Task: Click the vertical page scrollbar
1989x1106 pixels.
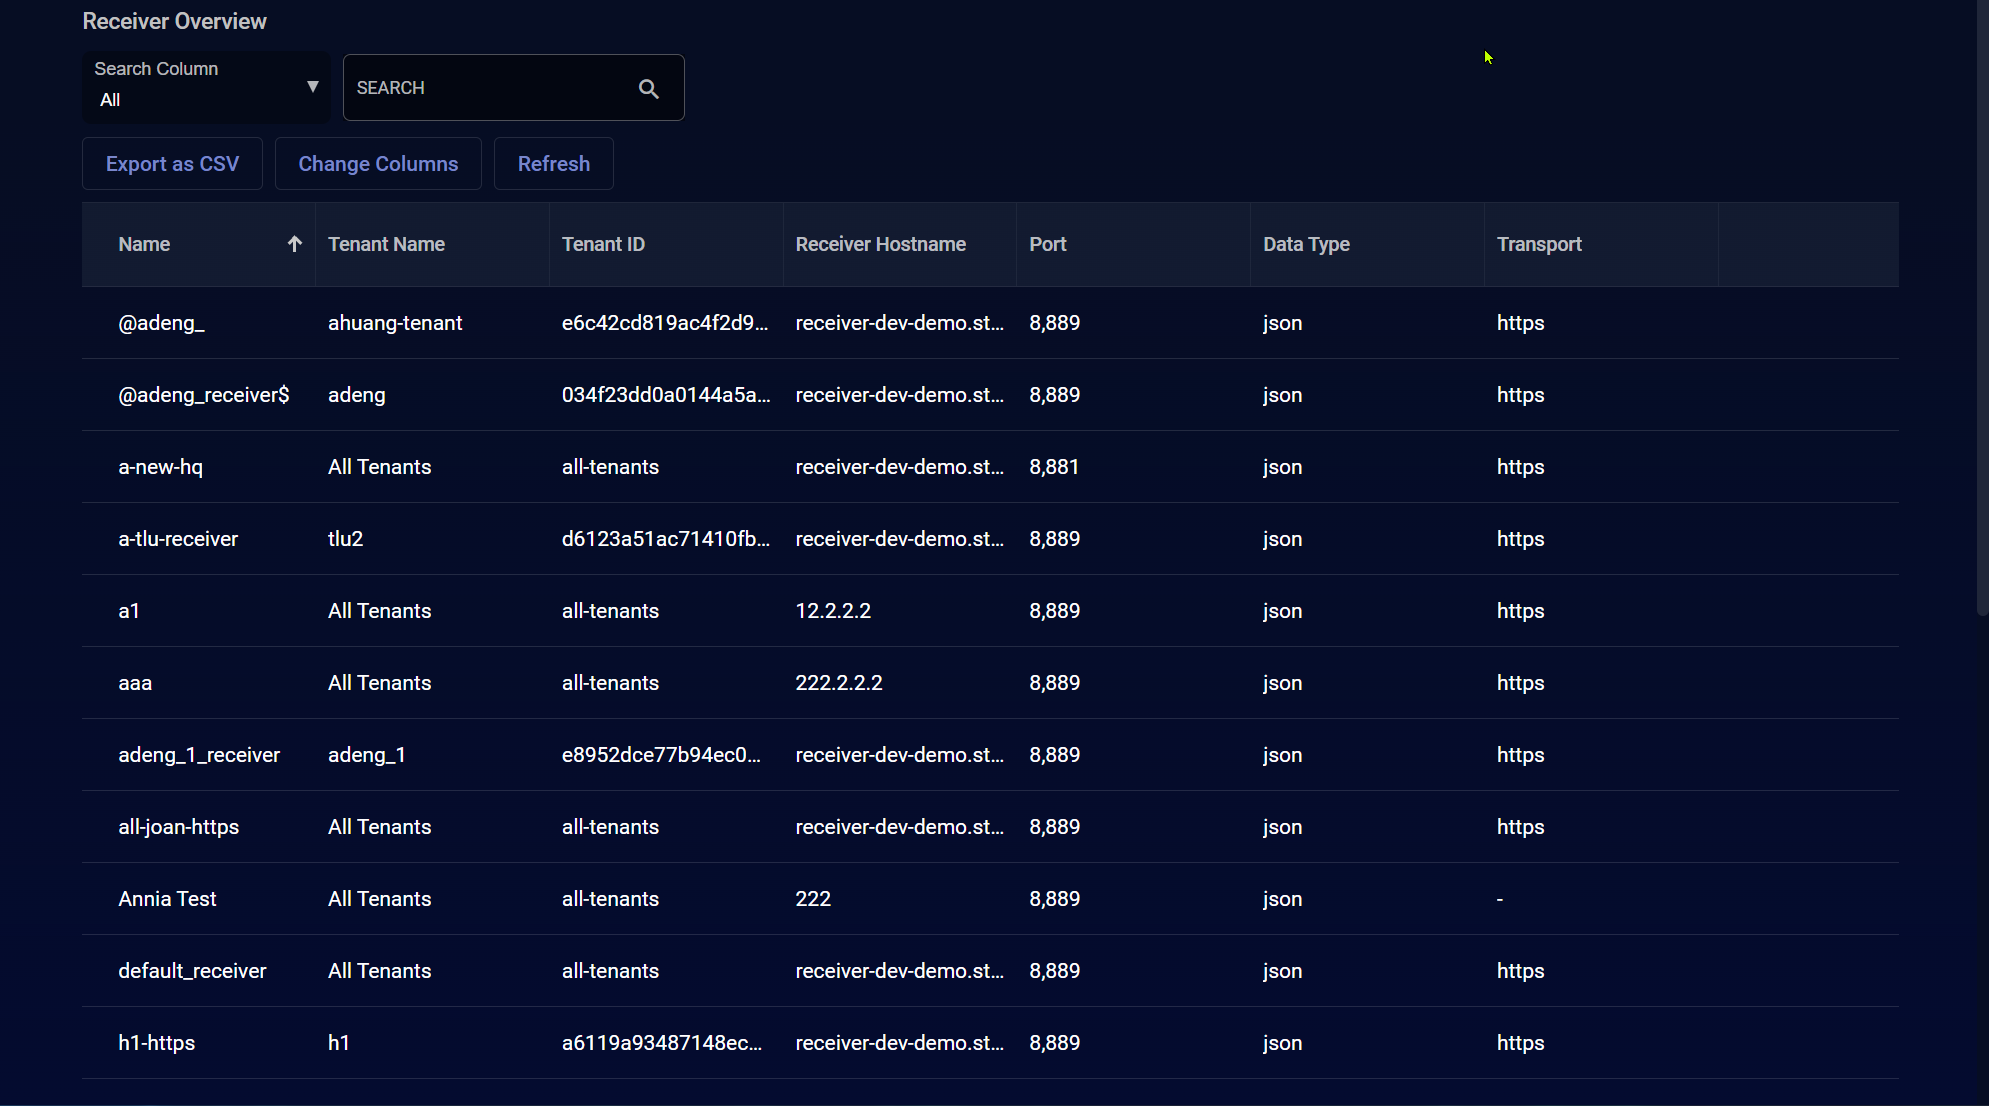Action: [x=1981, y=300]
